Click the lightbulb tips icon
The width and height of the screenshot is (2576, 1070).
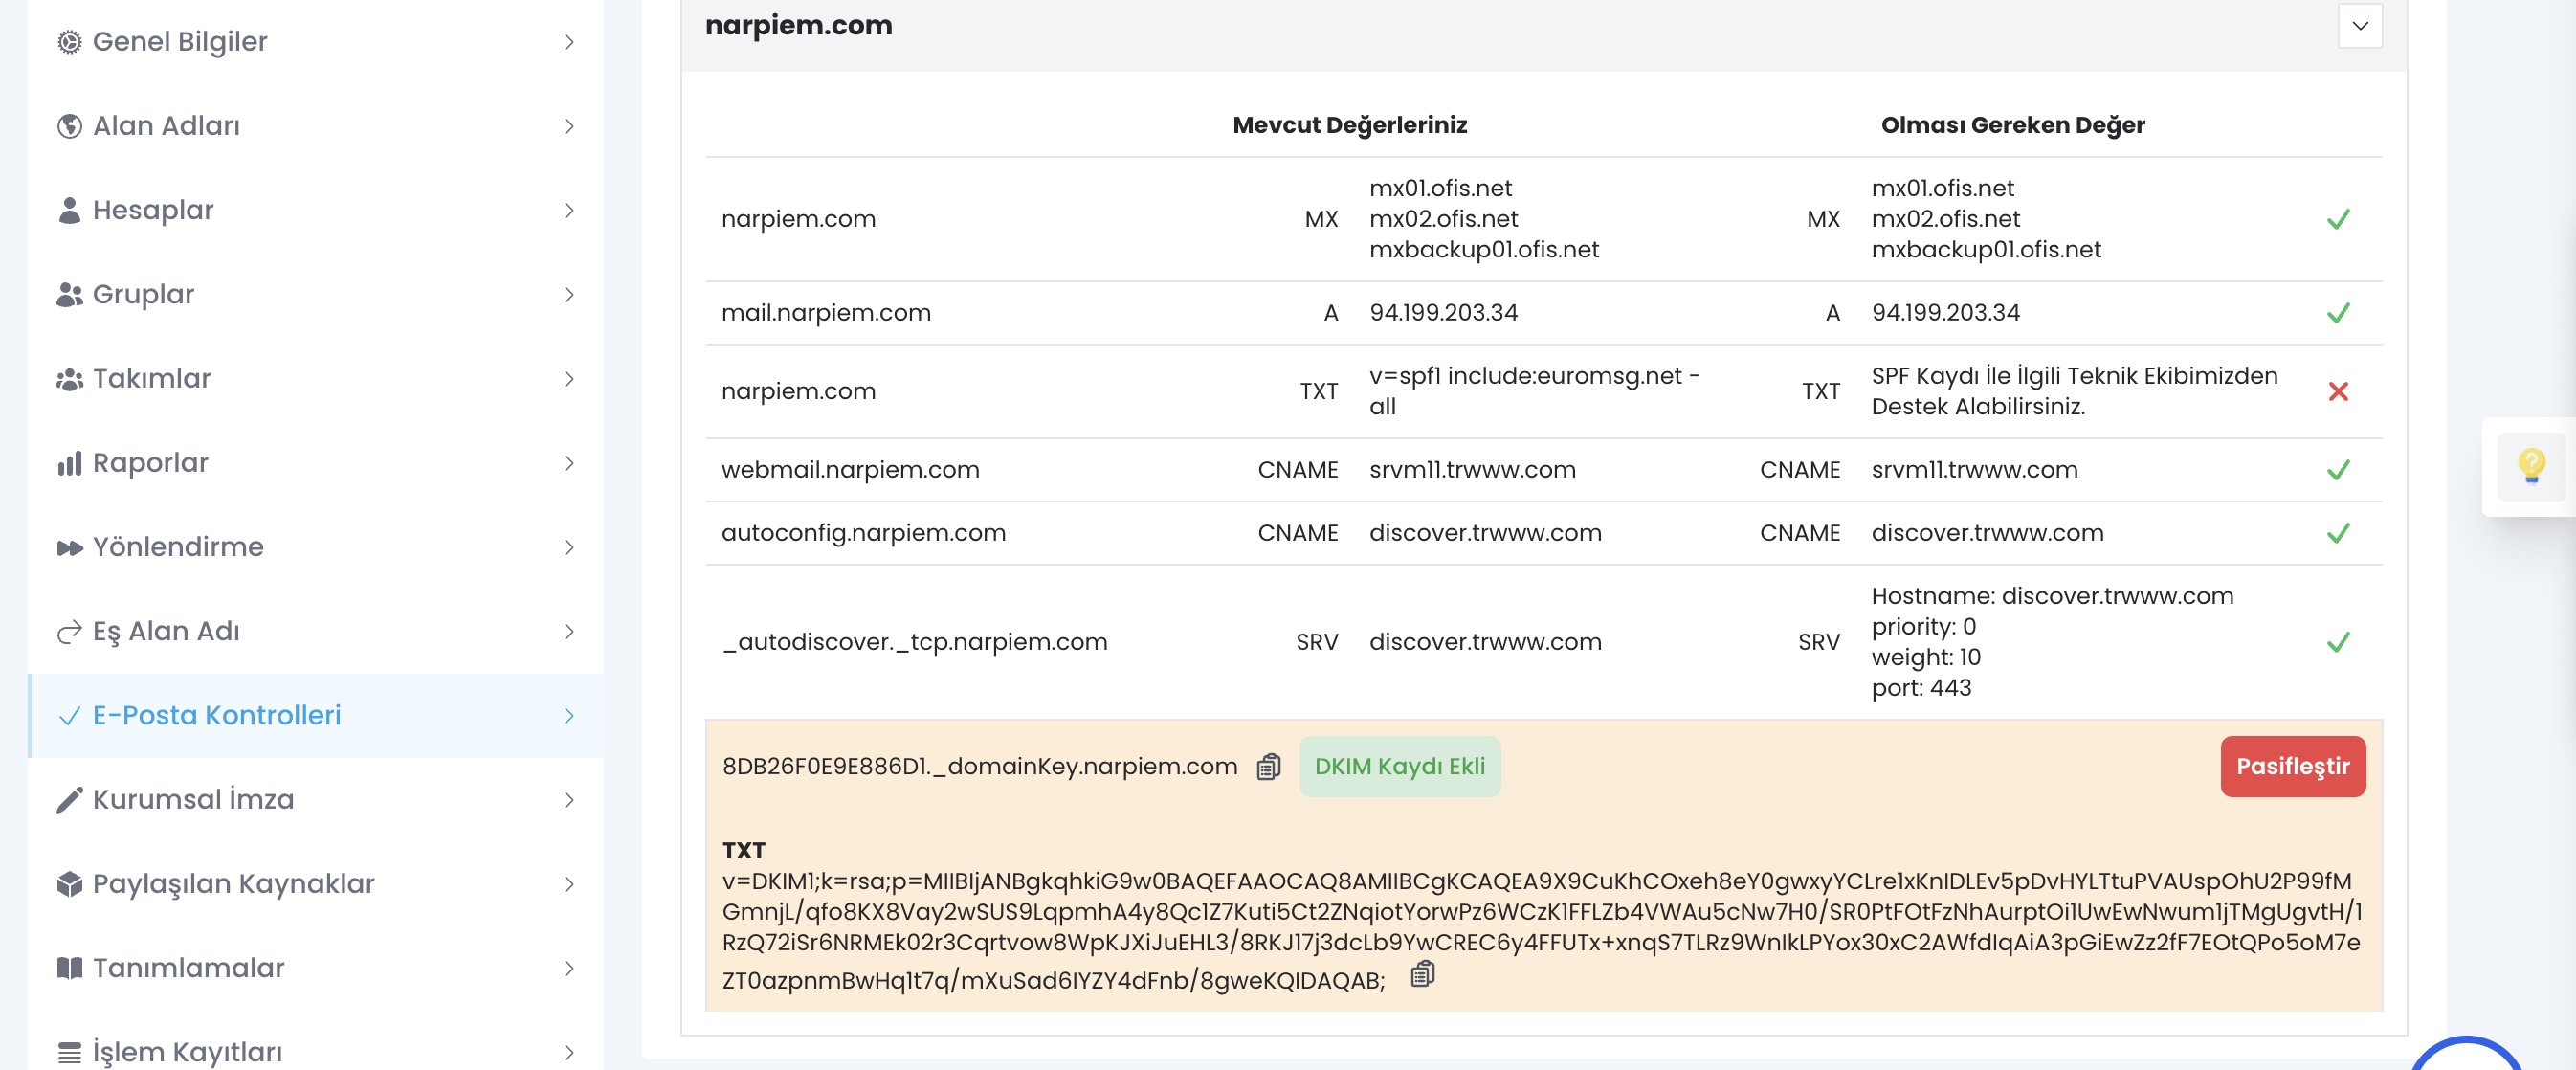click(x=2531, y=466)
